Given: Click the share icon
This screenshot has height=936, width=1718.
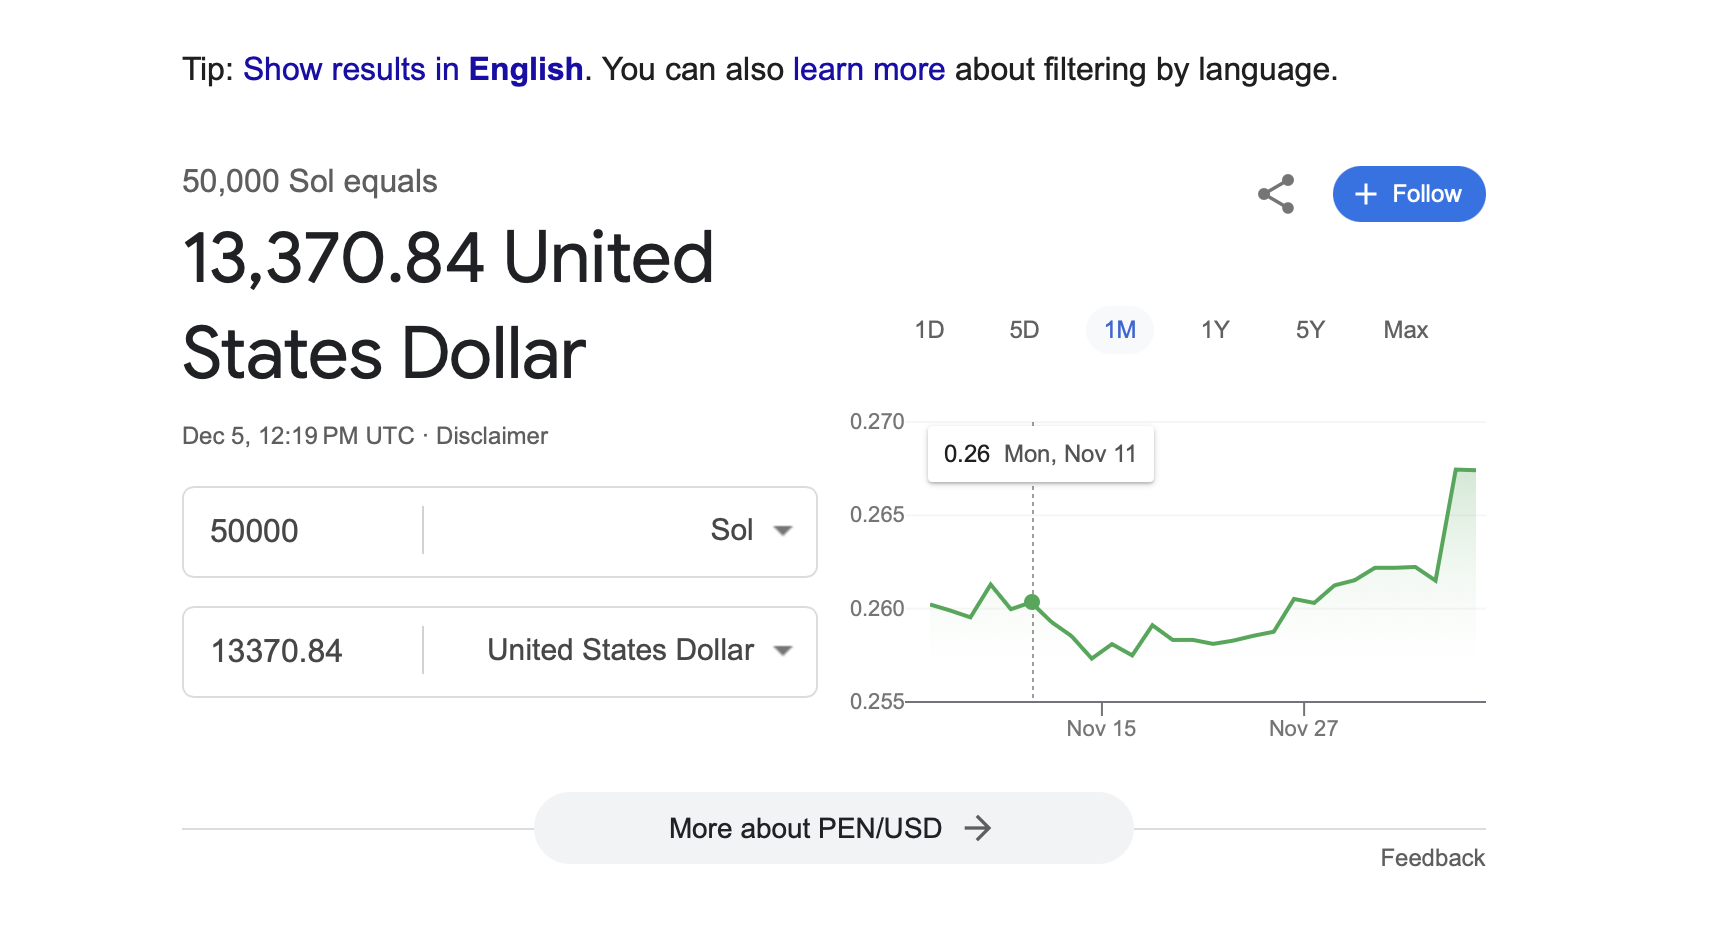Looking at the screenshot, I should click(x=1276, y=194).
